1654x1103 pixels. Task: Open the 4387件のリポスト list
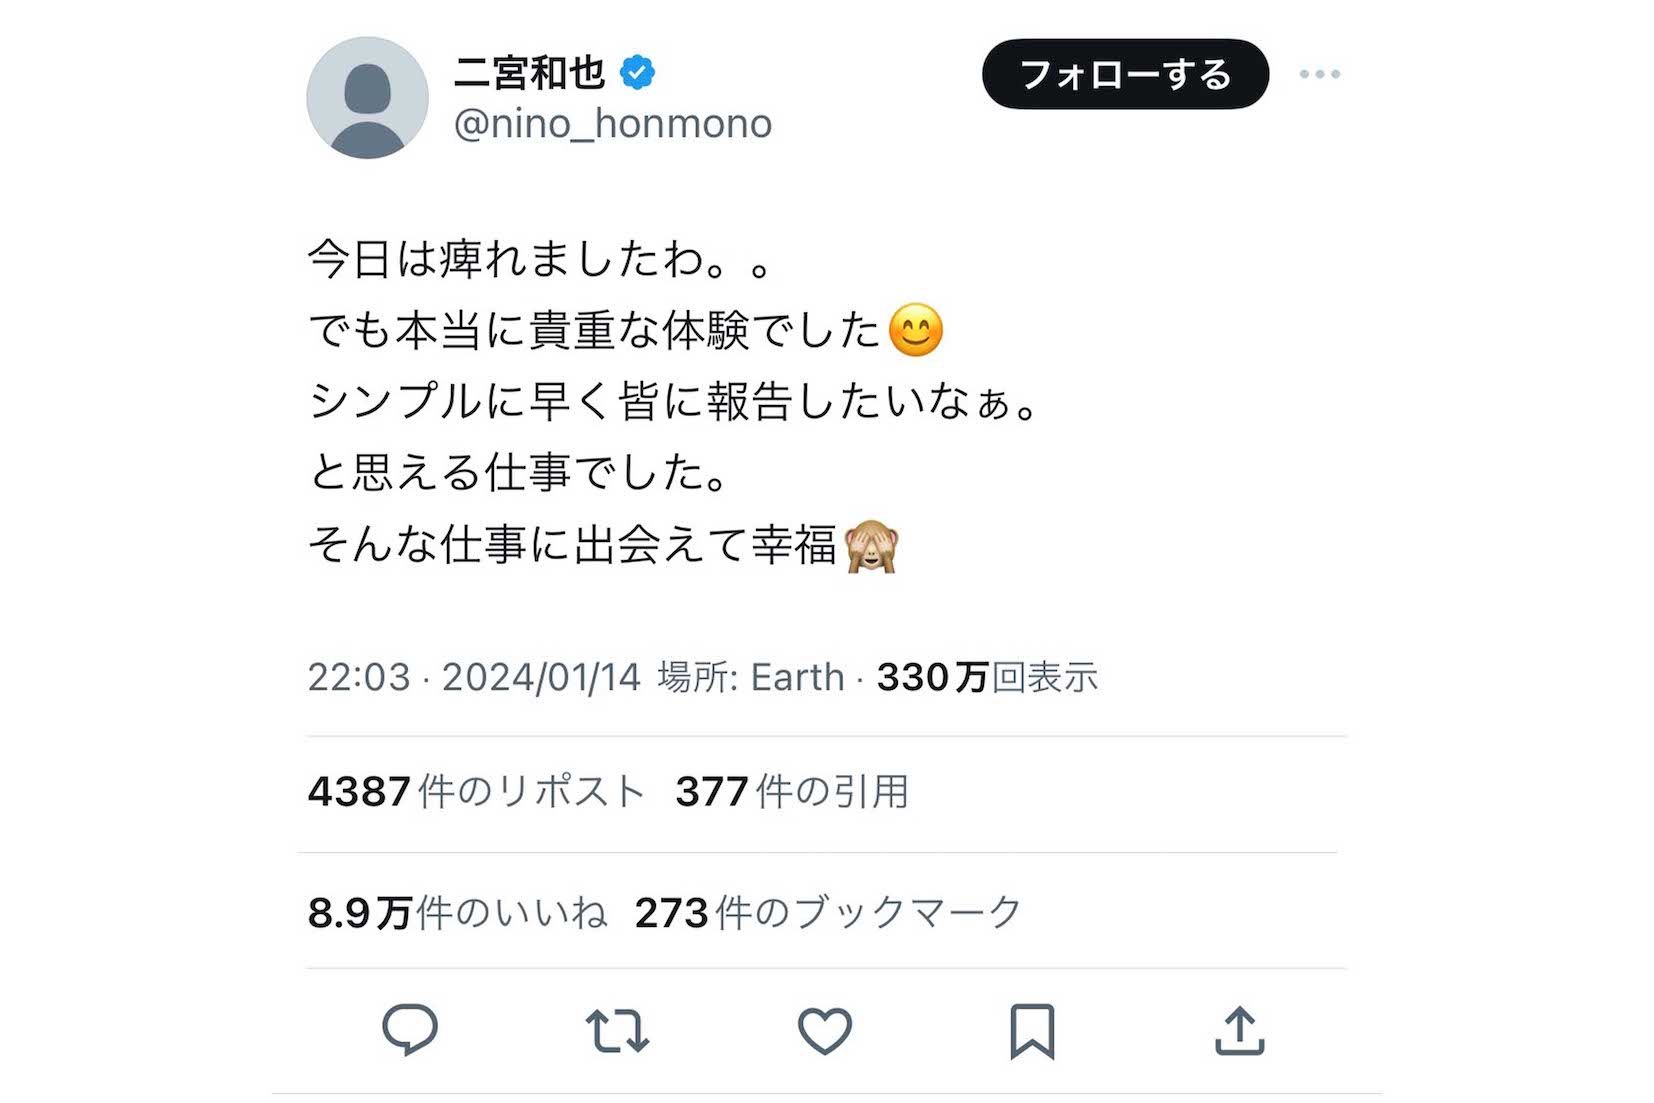coord(476,790)
